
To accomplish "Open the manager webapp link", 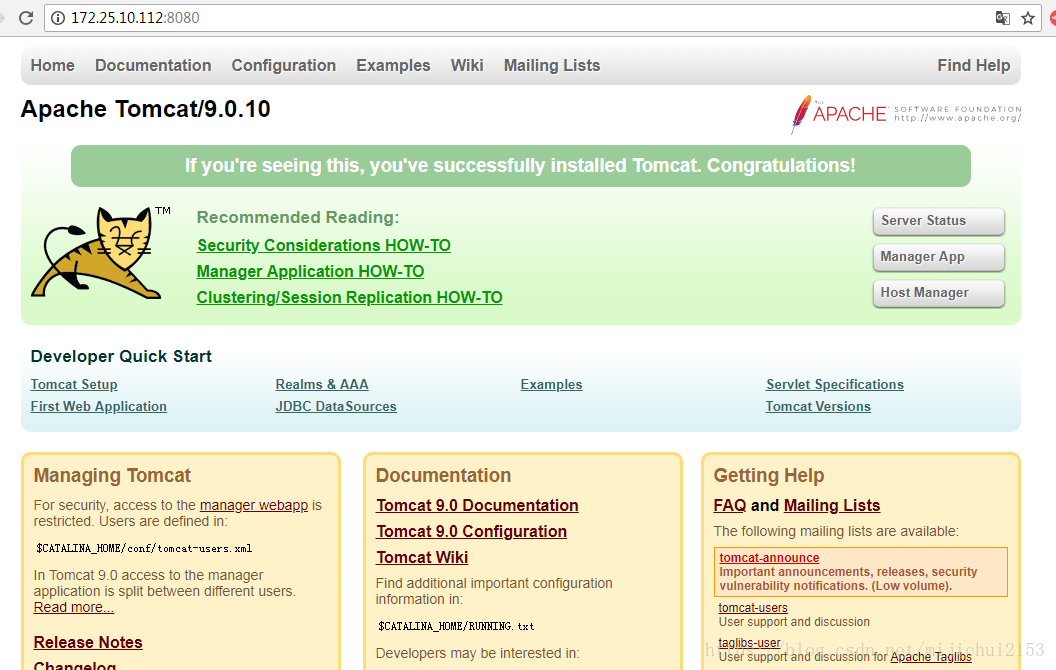I will pos(254,505).
